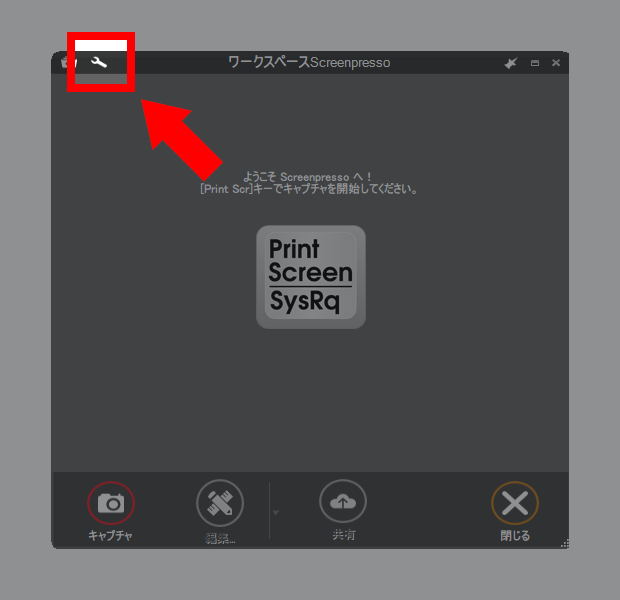Click the red arrow annotation
Image resolution: width=620 pixels, height=600 pixels.
point(181,139)
